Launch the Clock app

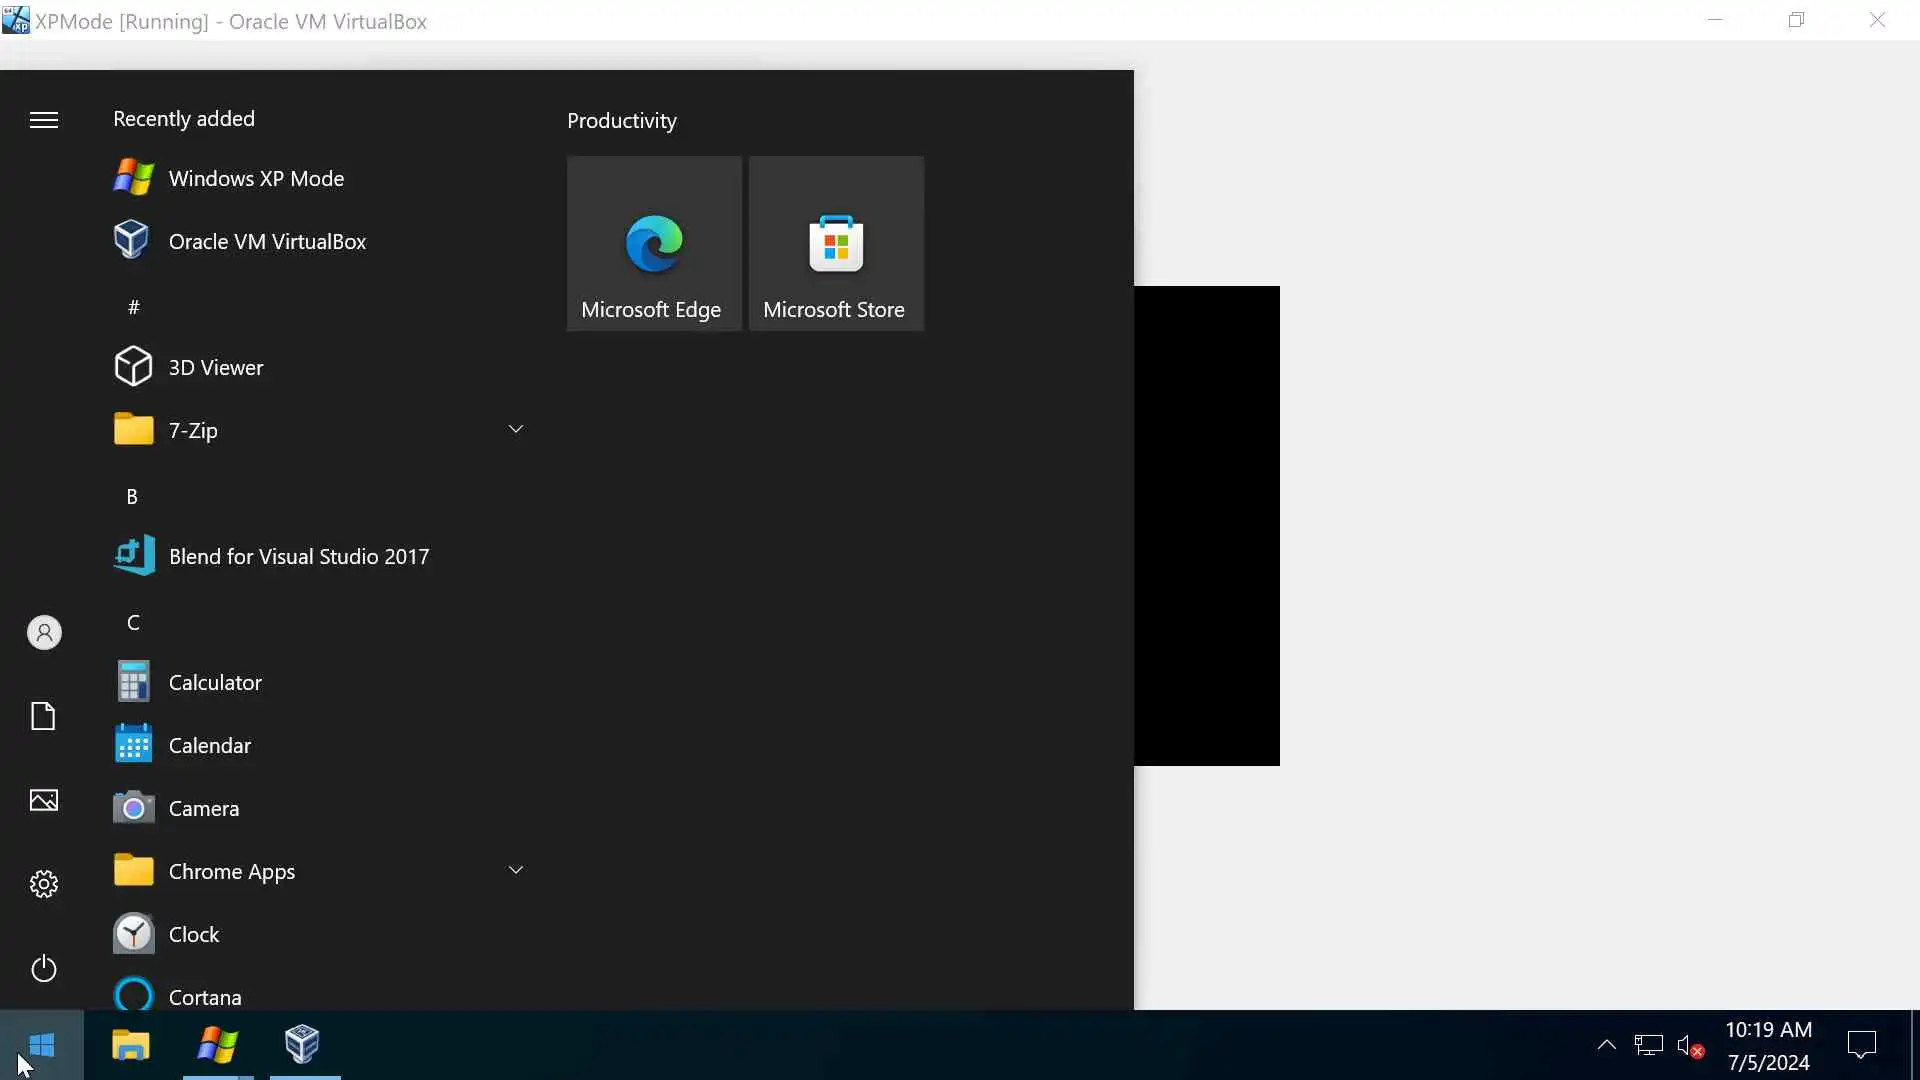(x=193, y=935)
